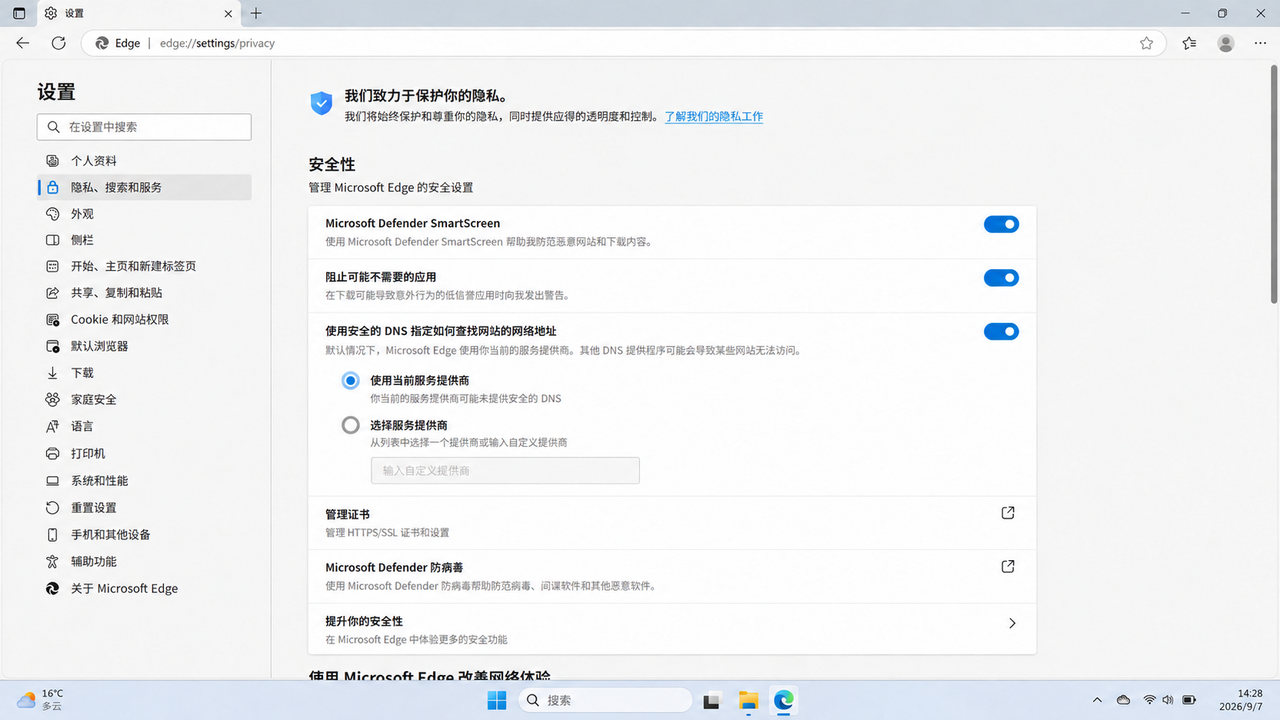Reload the page with refresh icon
Viewport: 1280px width, 720px height.
coord(58,43)
